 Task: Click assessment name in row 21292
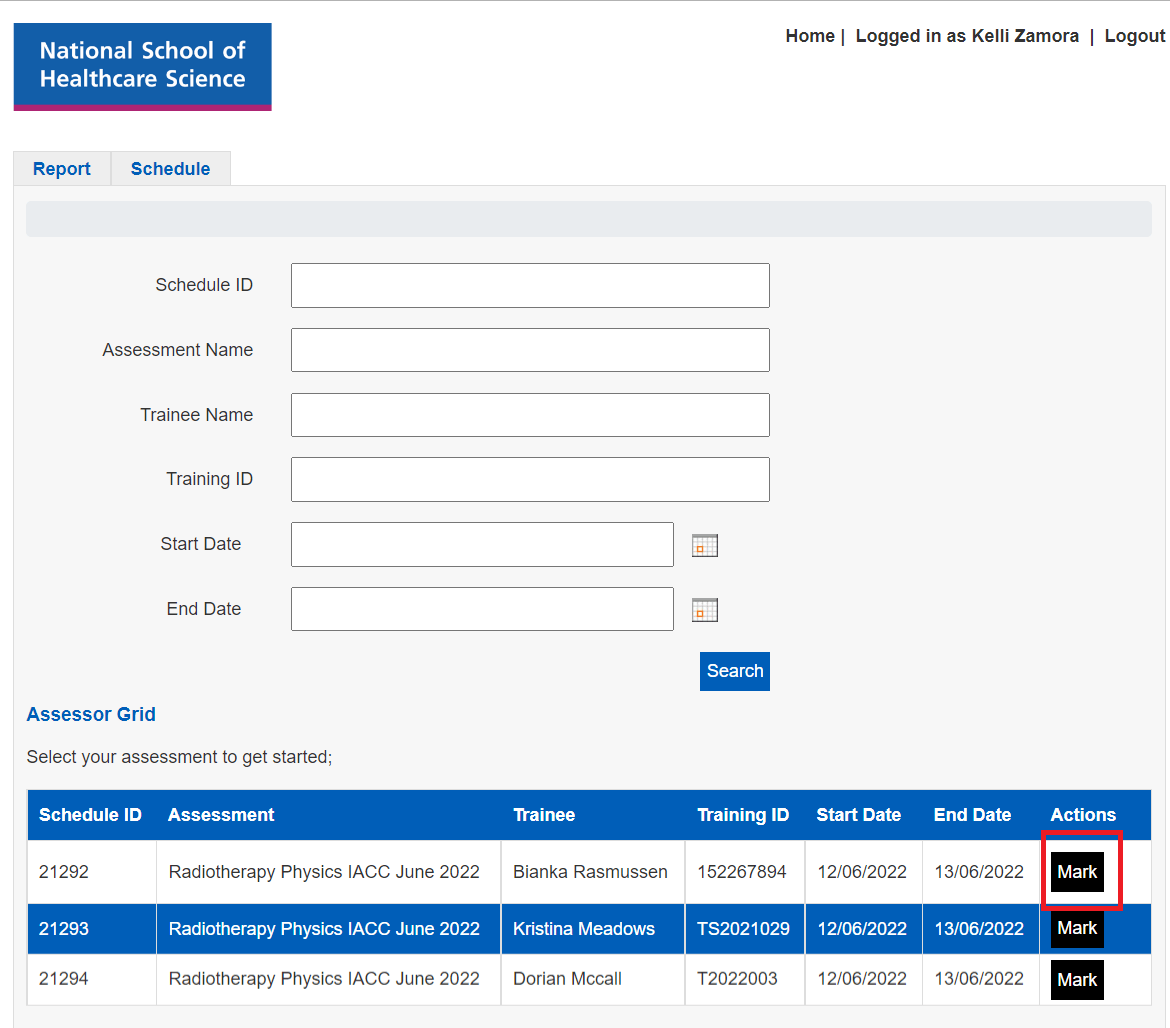coord(324,871)
